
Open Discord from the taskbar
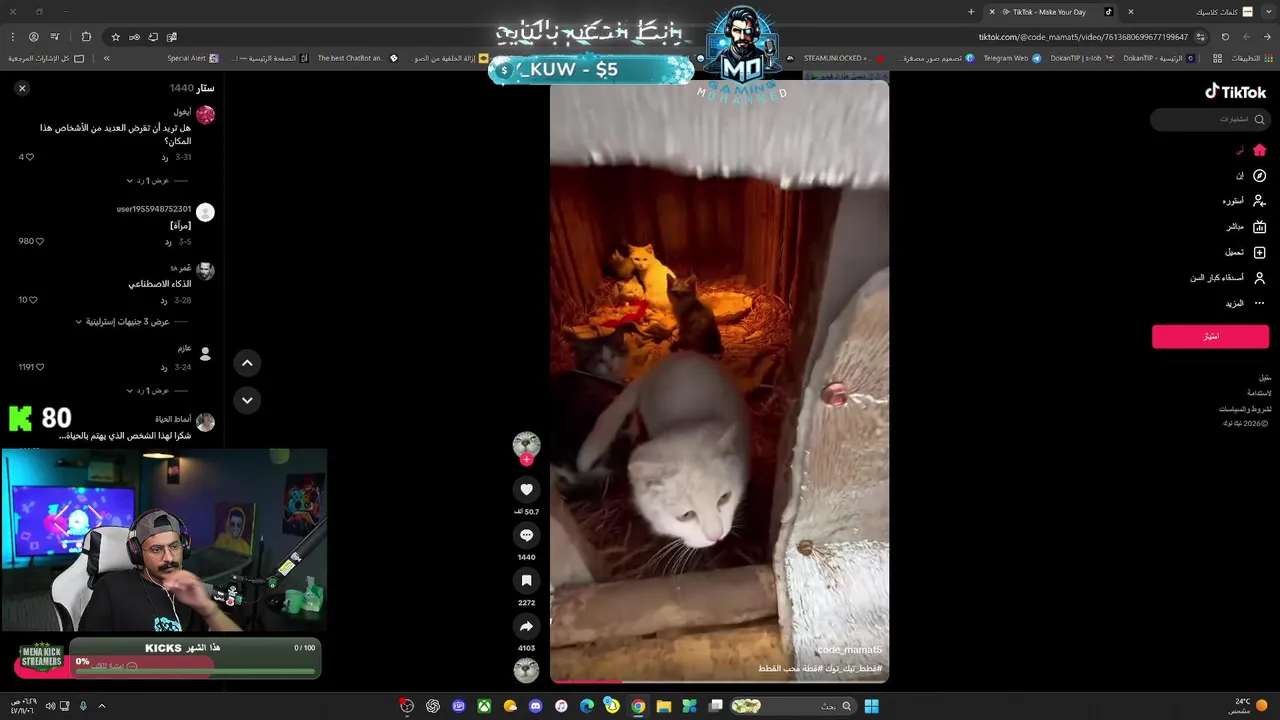(535, 706)
